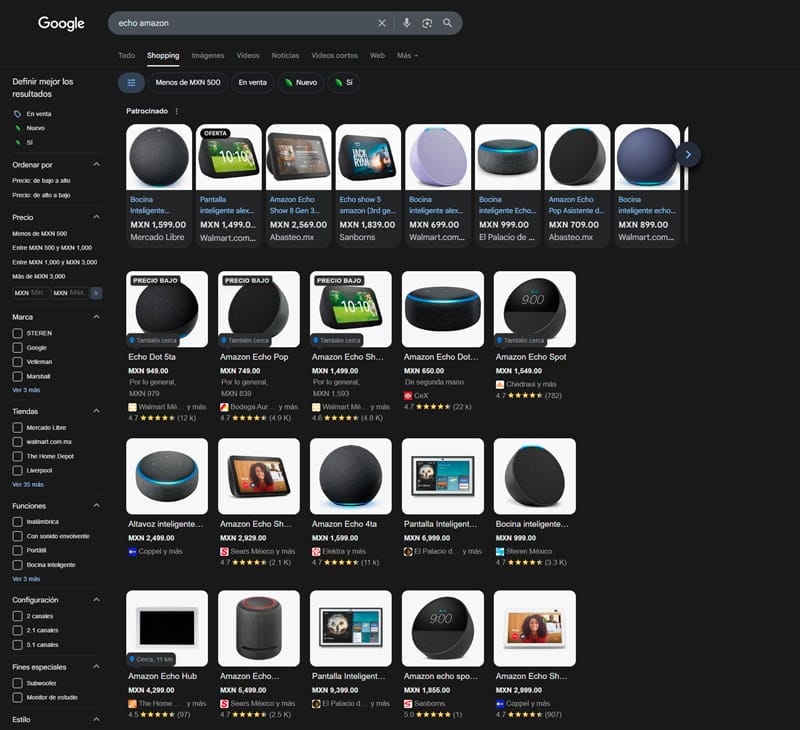
Task: Check the 2.1 canales checkbox
Action: point(17,631)
